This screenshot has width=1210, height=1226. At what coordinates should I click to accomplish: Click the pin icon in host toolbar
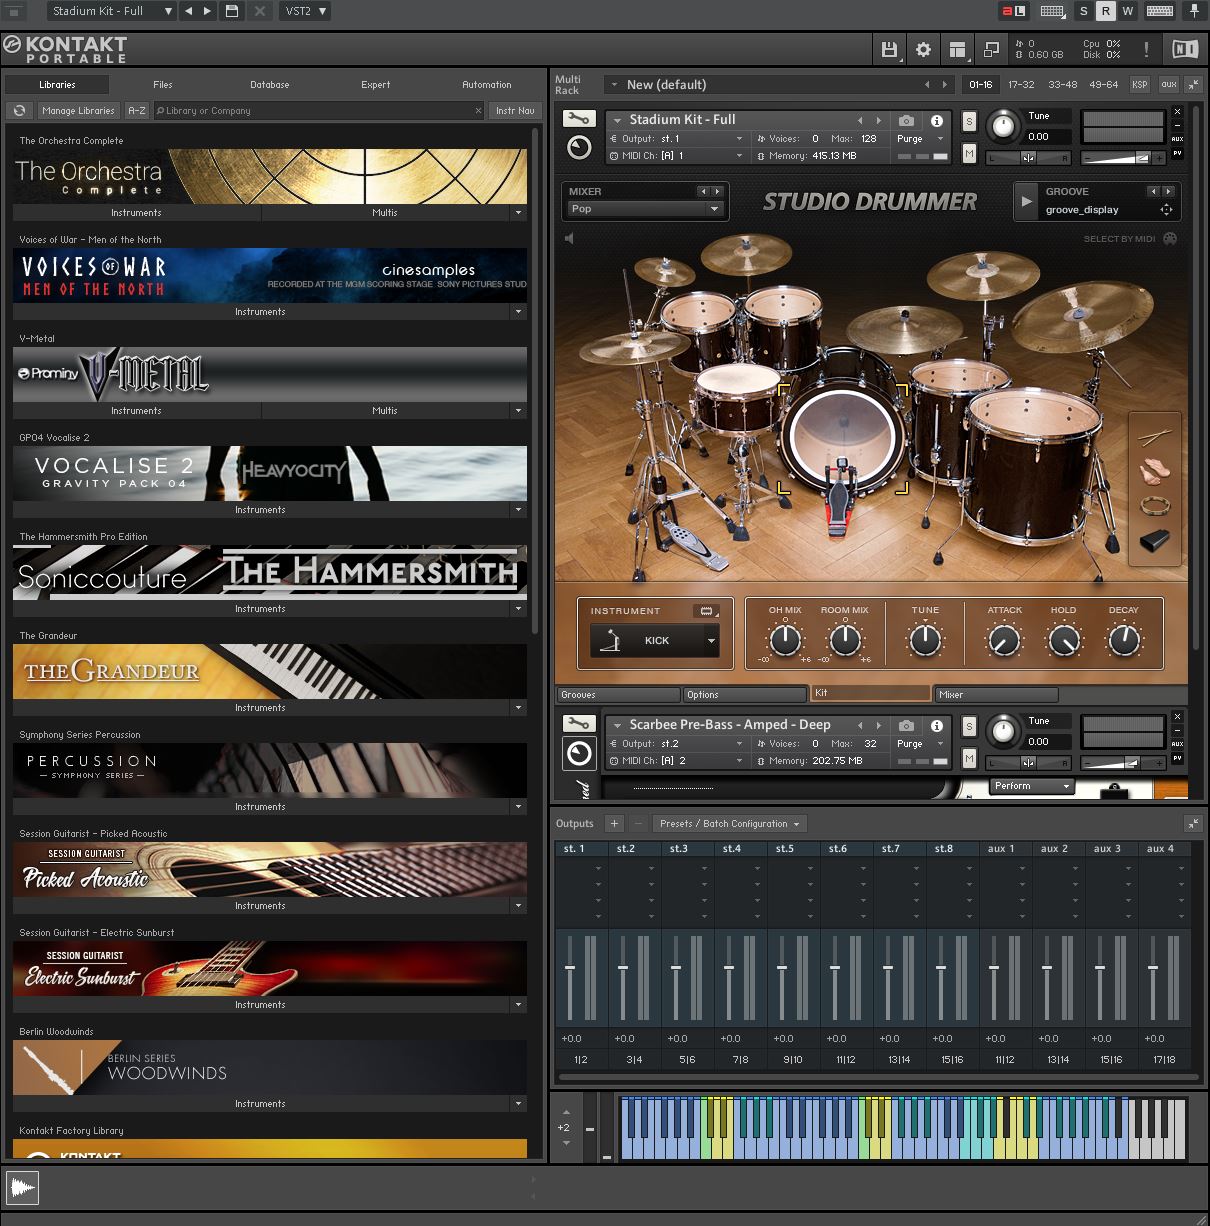pos(1194,11)
